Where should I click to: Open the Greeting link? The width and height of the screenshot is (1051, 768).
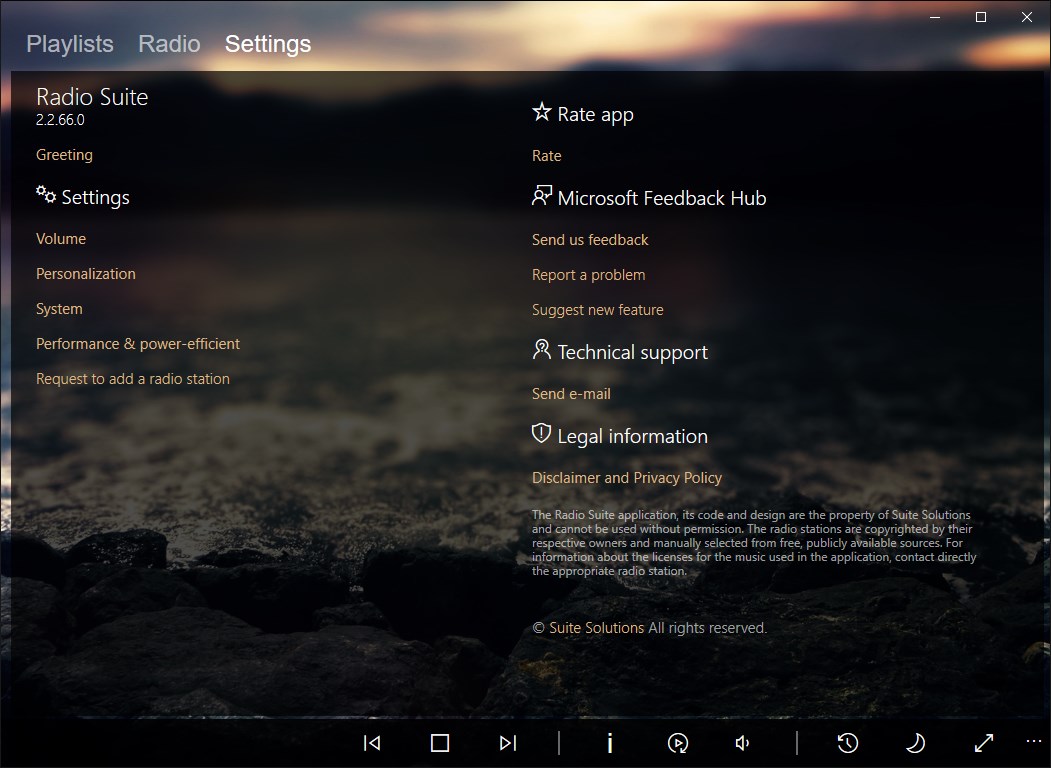click(64, 155)
